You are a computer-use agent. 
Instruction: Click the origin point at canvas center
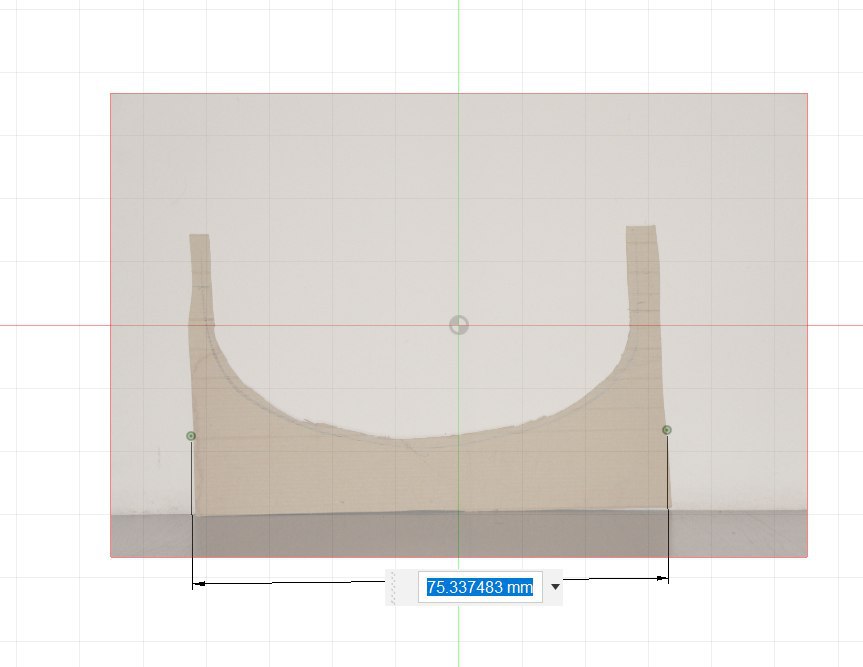(x=459, y=325)
